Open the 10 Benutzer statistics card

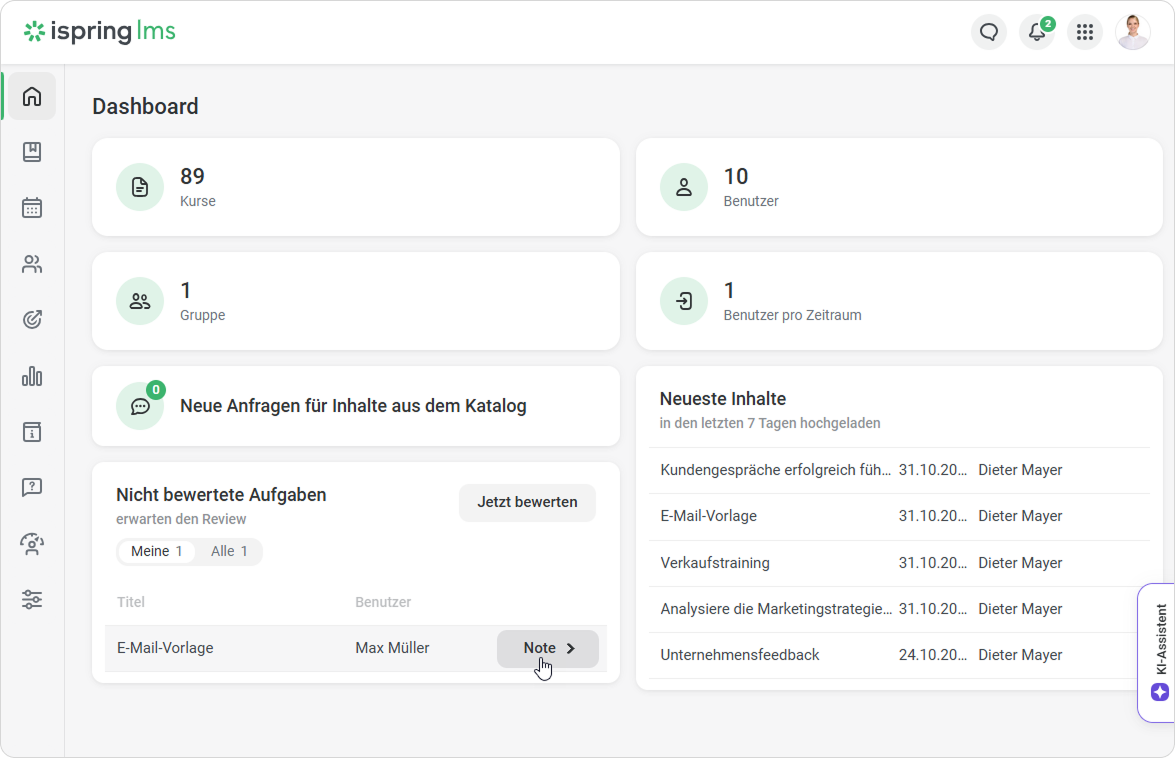pos(899,187)
